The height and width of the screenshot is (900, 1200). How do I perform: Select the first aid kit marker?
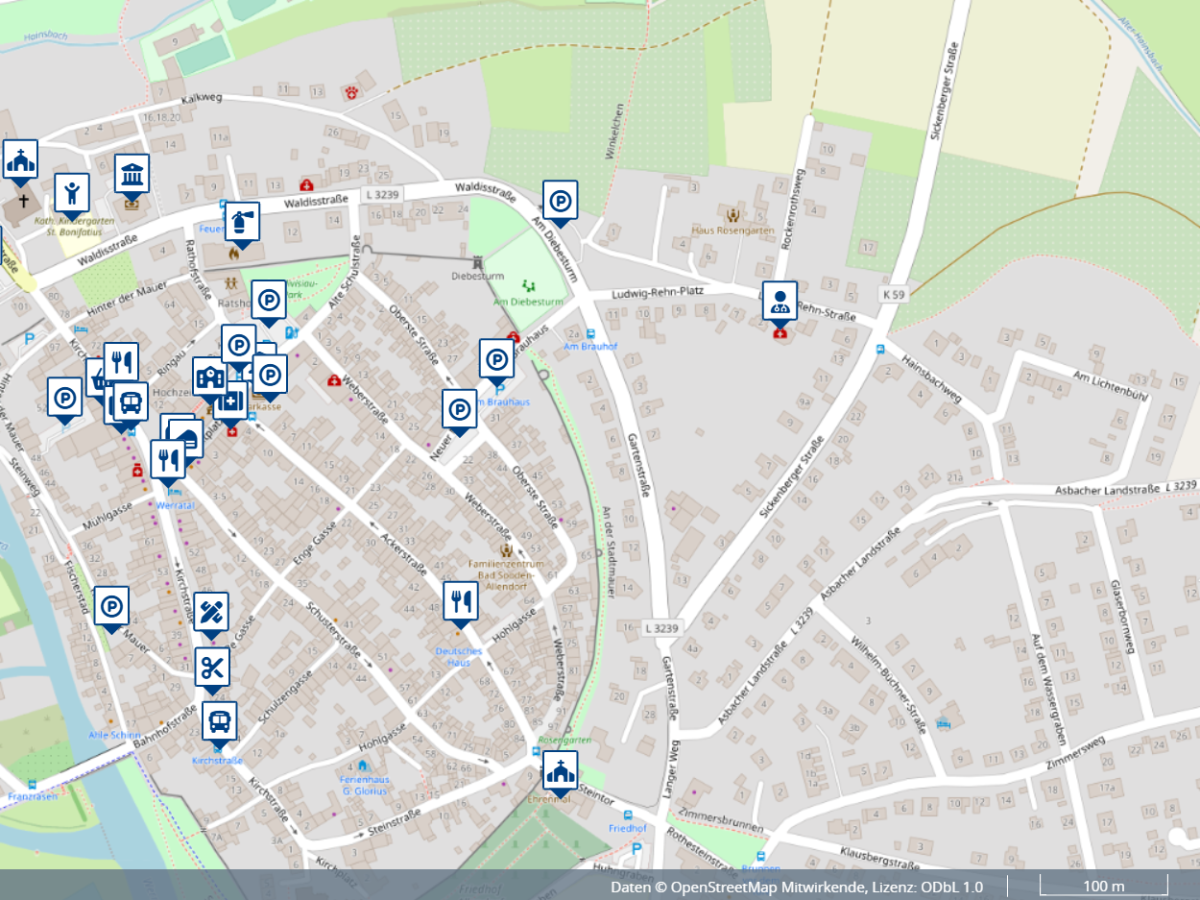(231, 401)
